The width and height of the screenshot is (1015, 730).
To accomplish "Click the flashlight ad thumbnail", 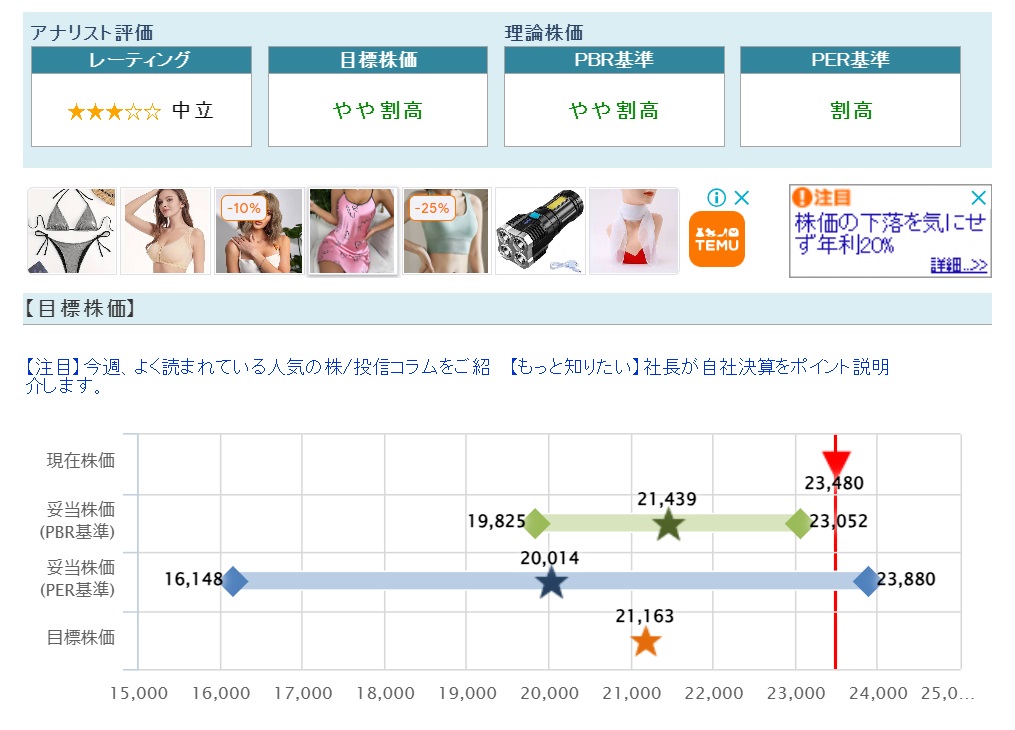I will click(x=540, y=231).
